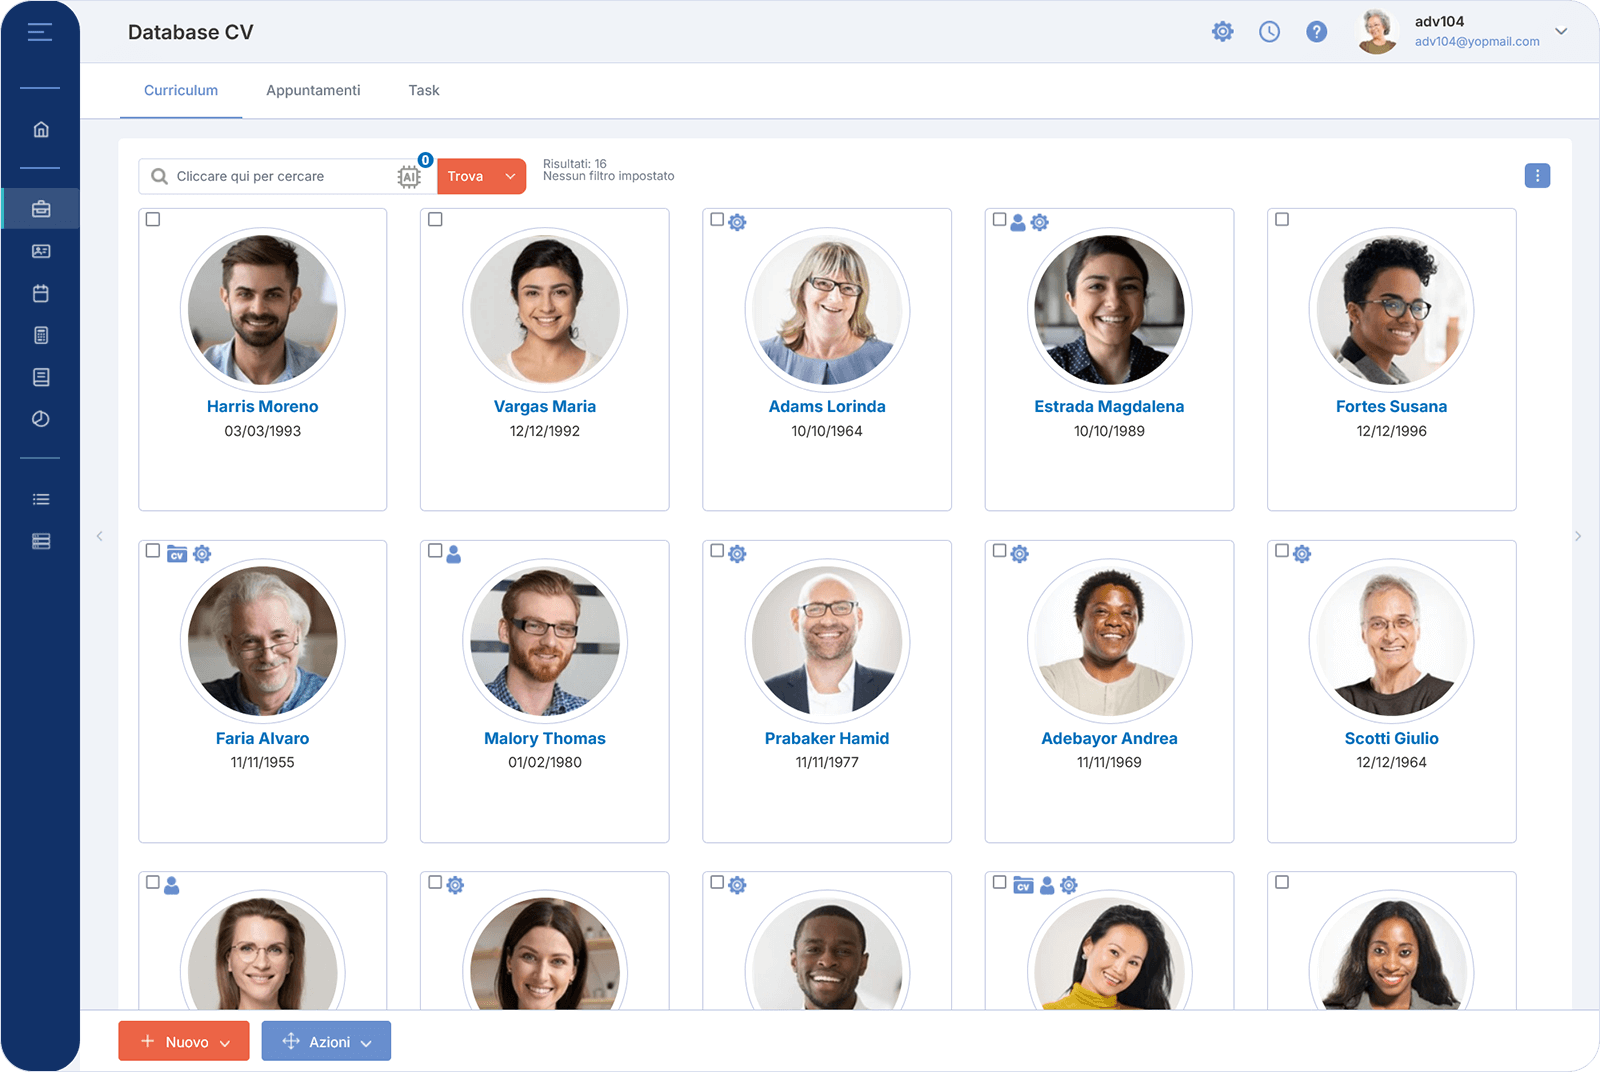Expand the Azioni dropdown menu
This screenshot has width=1600, height=1072.
(326, 1041)
